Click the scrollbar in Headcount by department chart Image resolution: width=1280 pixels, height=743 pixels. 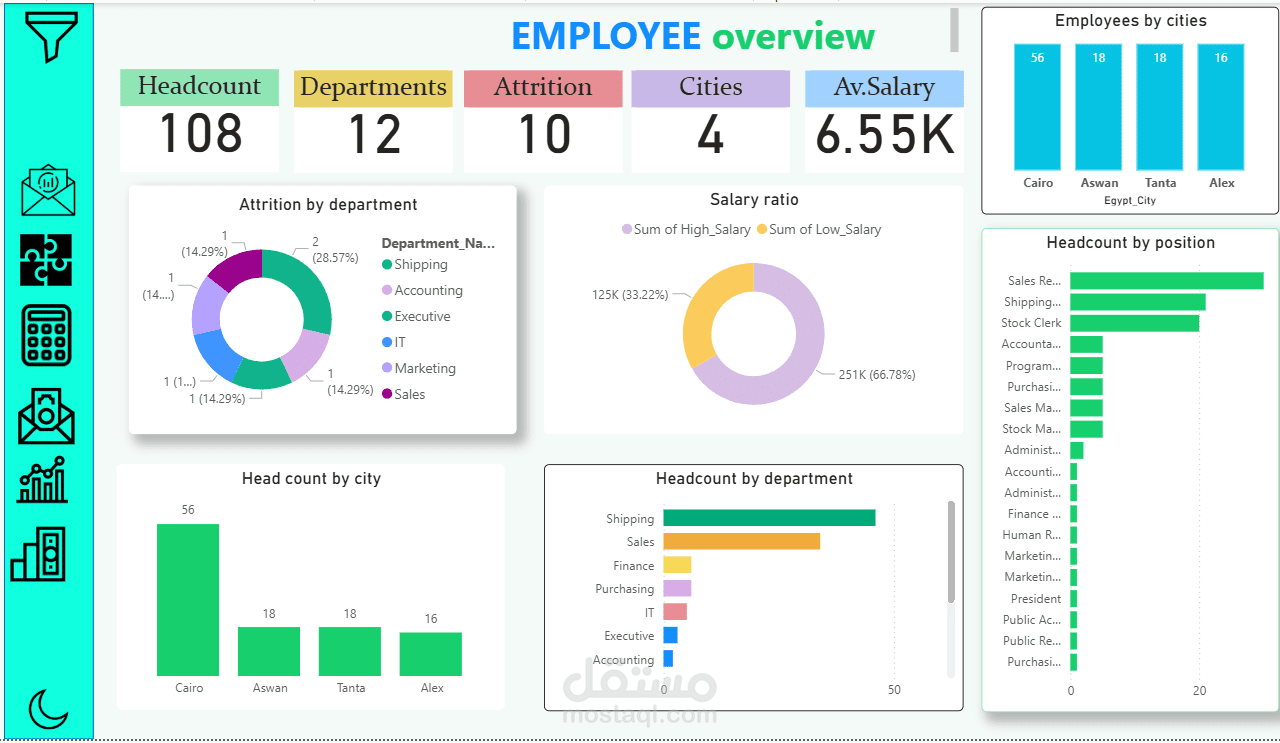click(x=950, y=550)
